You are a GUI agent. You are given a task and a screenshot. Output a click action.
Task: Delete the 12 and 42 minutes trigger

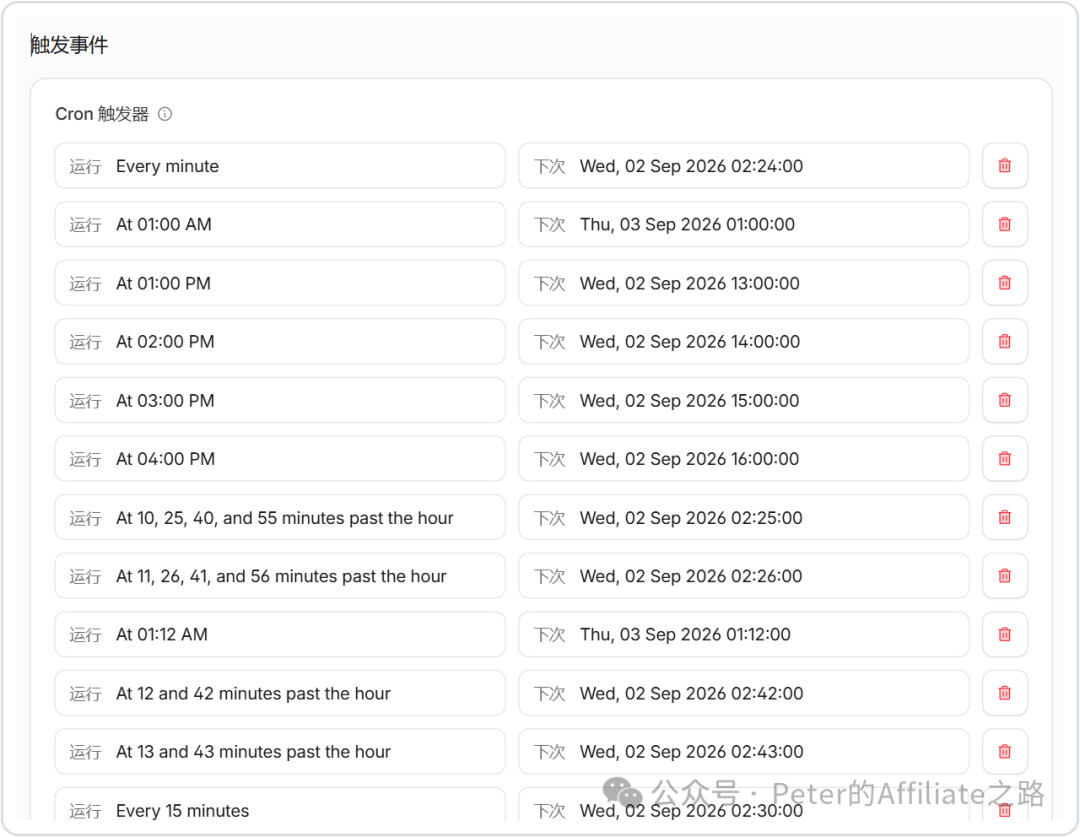tap(1005, 692)
